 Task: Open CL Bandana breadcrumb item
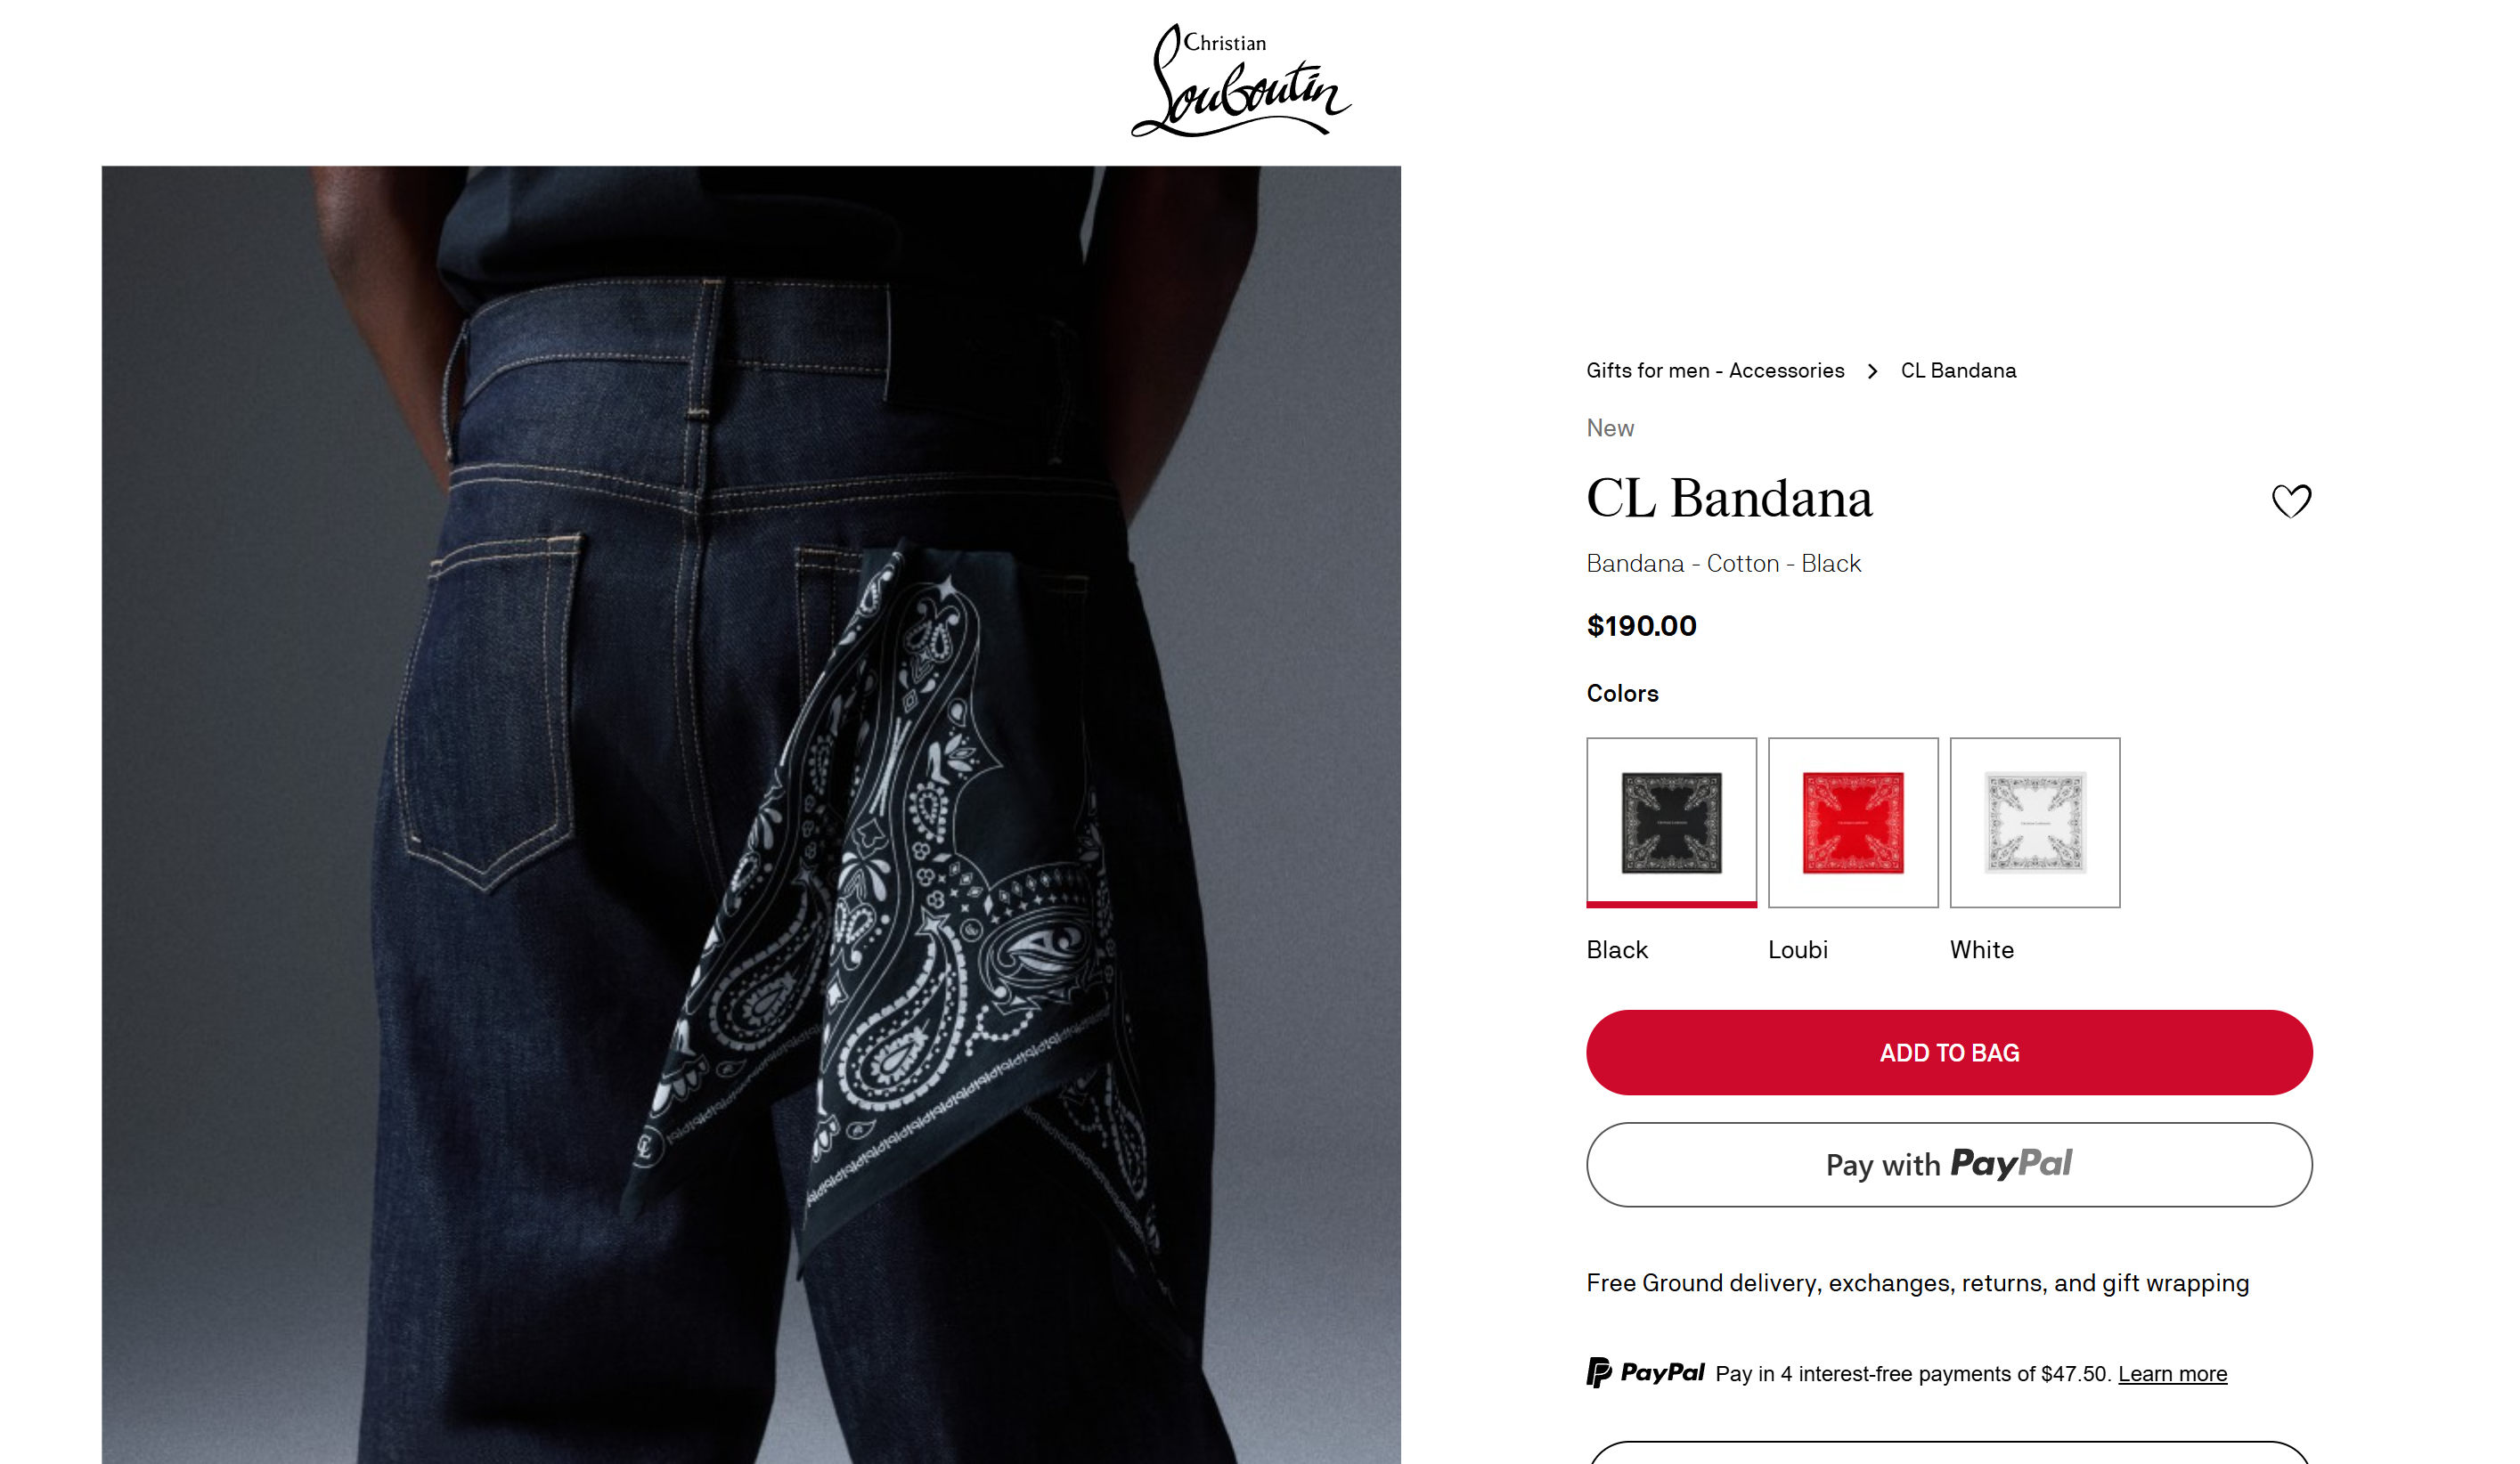click(x=1958, y=371)
